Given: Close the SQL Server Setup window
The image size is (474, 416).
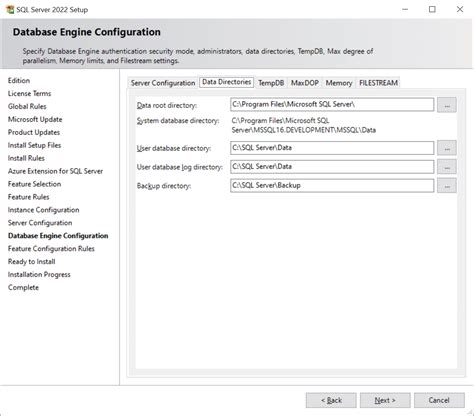Looking at the screenshot, I should [x=460, y=9].
